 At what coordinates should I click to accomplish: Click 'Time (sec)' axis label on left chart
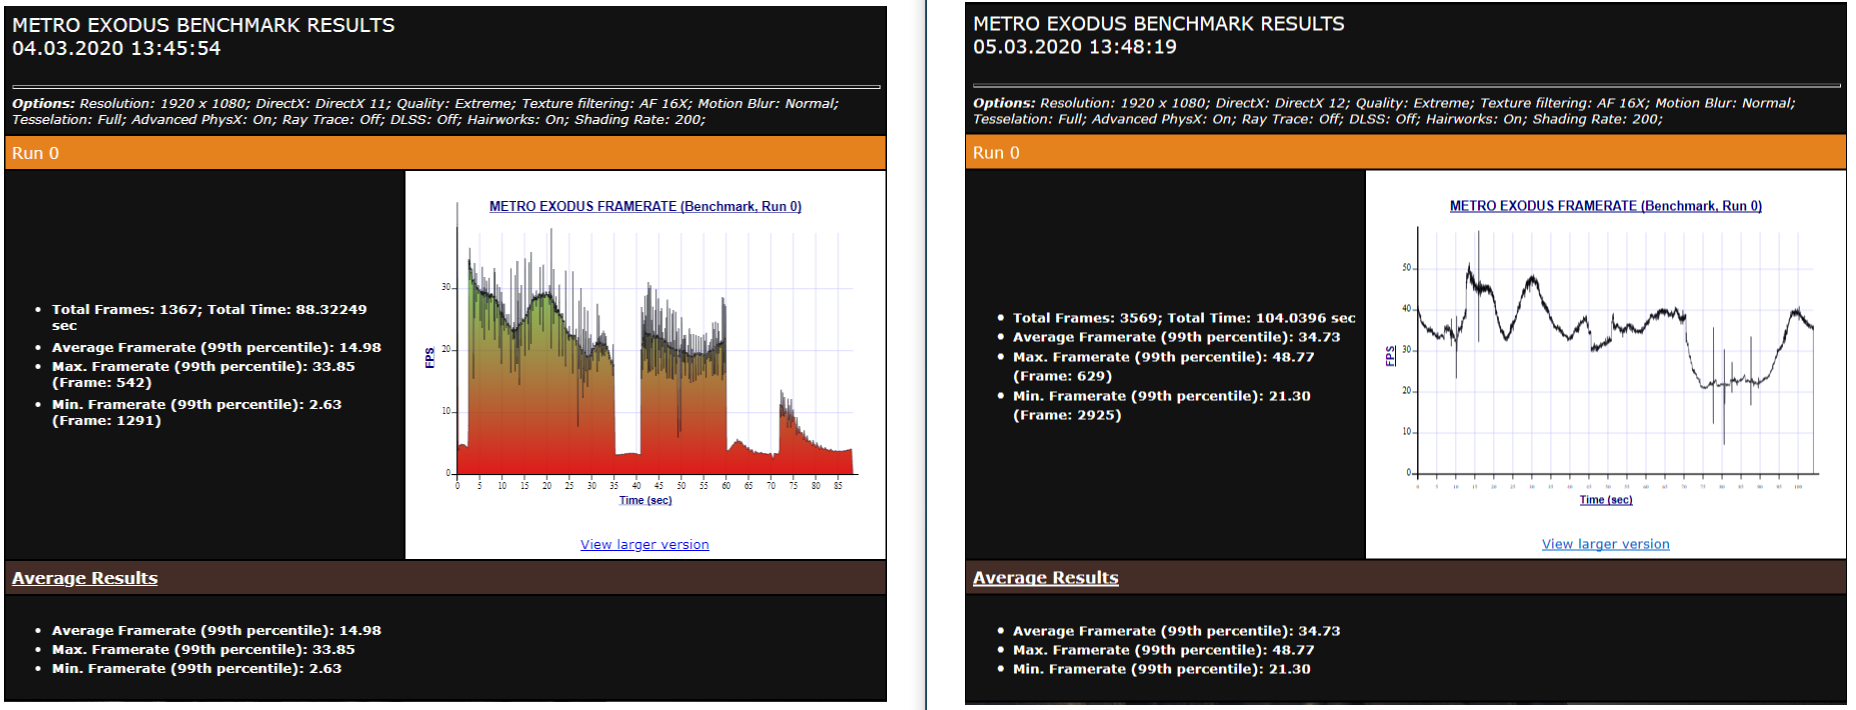coord(645,500)
